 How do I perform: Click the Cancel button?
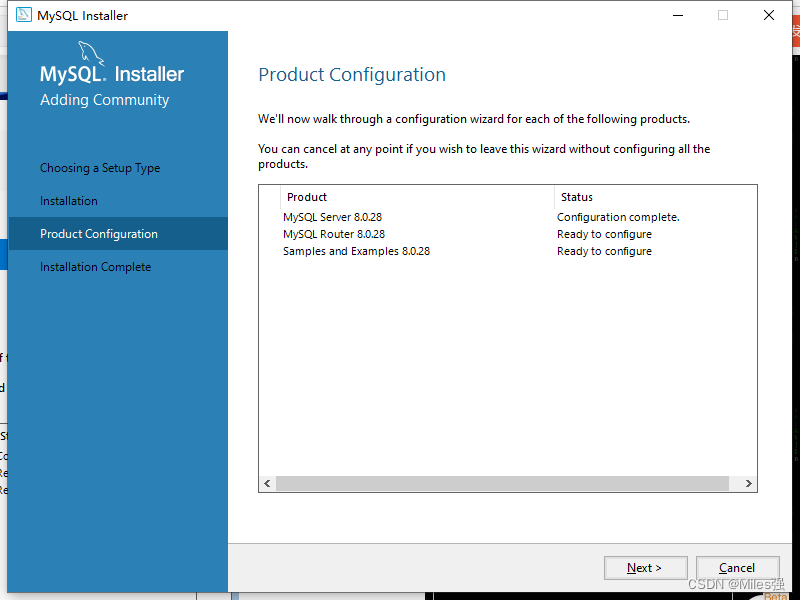click(x=737, y=568)
